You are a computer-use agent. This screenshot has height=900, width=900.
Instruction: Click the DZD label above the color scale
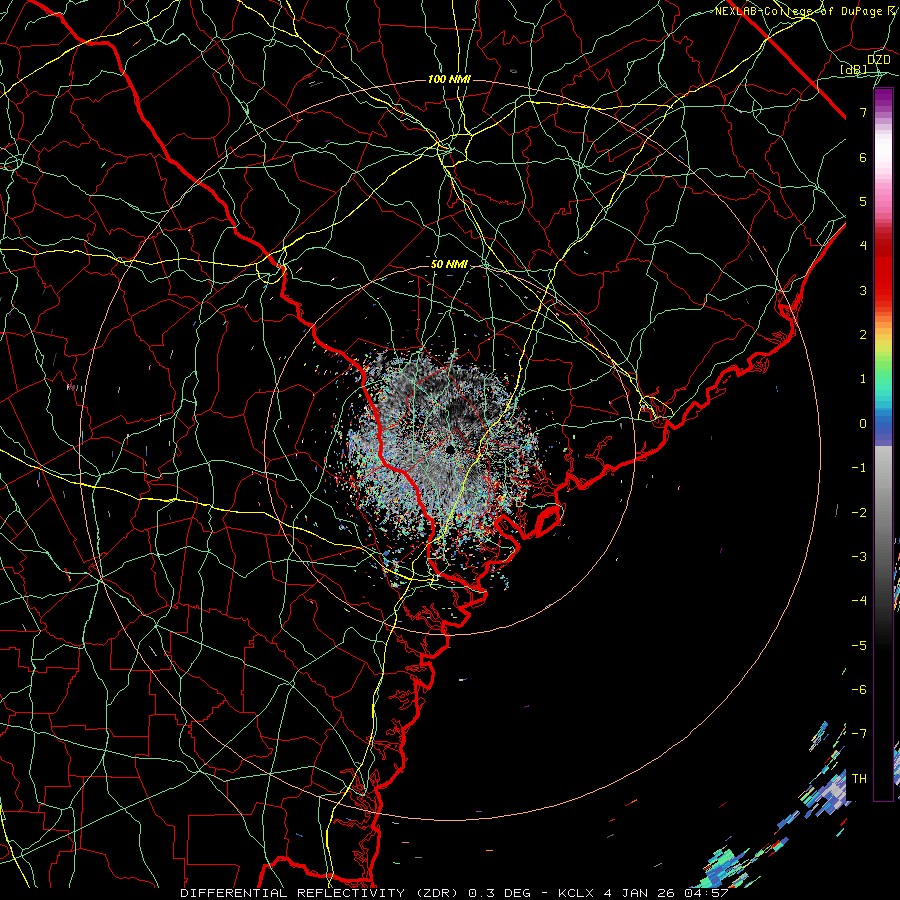pyautogui.click(x=879, y=59)
